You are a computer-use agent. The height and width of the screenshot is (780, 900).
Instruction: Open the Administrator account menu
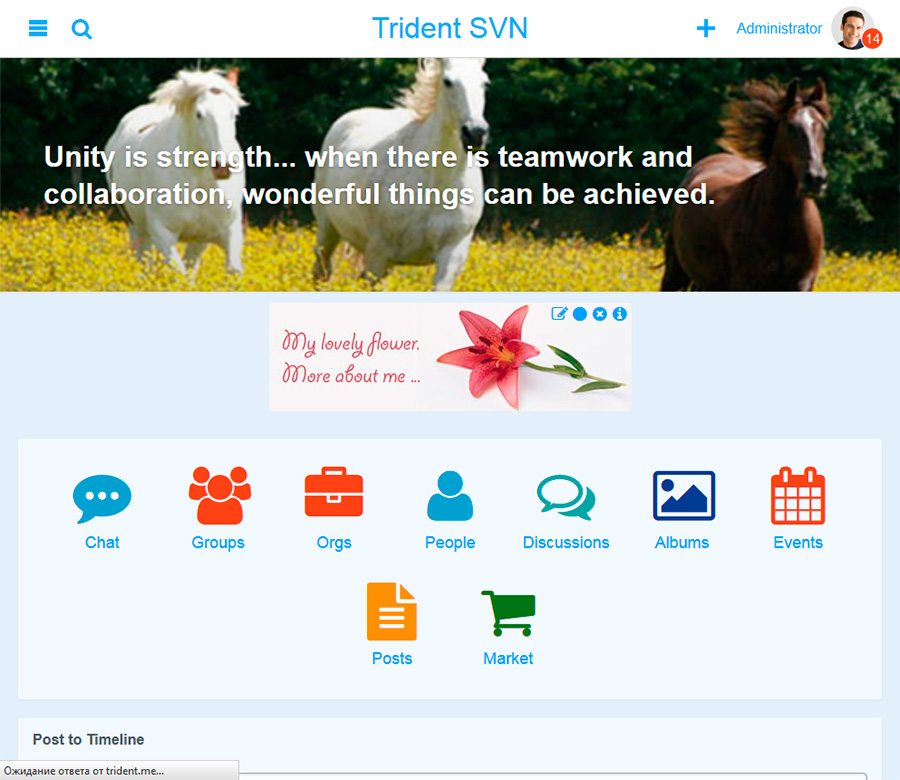[x=778, y=29]
